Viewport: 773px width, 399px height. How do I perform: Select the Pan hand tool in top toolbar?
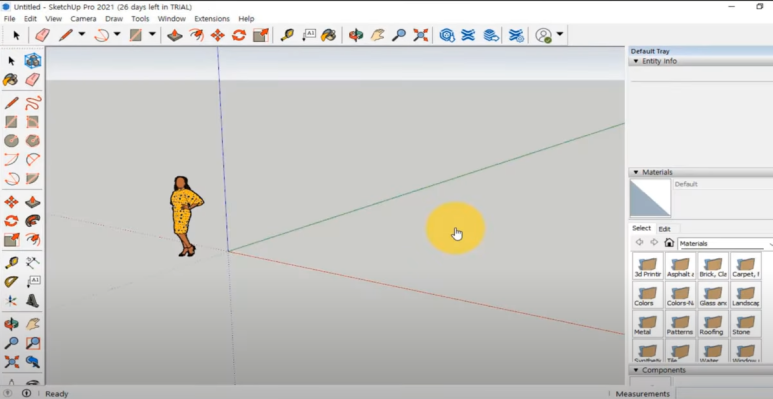(x=377, y=35)
